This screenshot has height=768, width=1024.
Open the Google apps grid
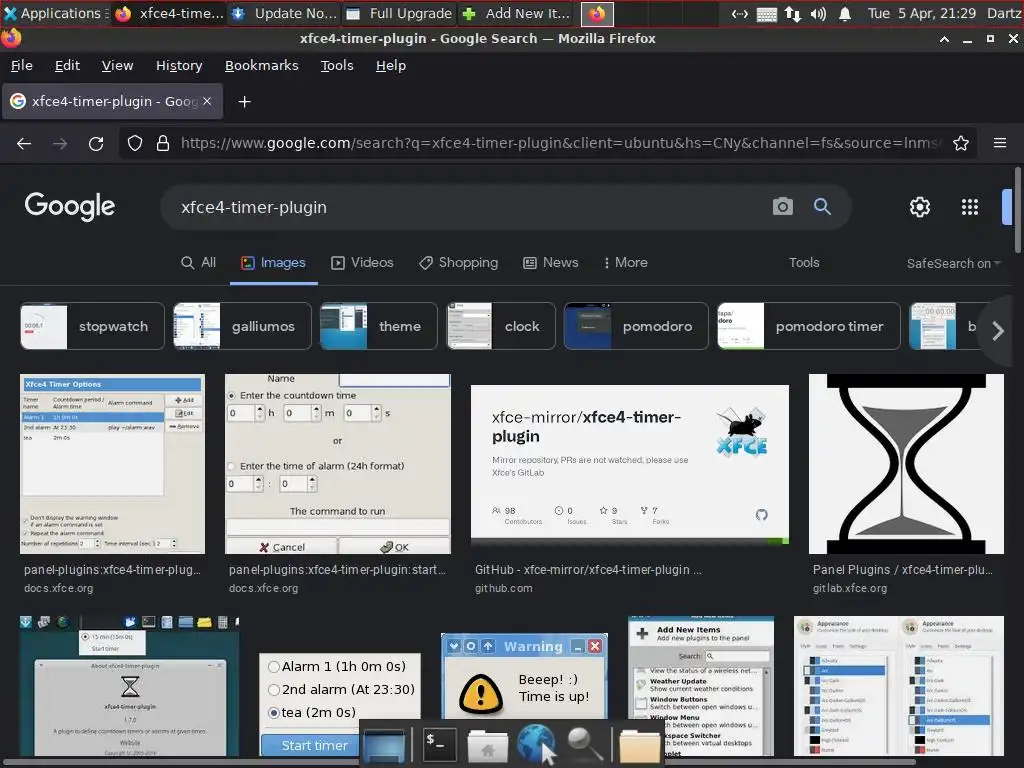pos(970,207)
